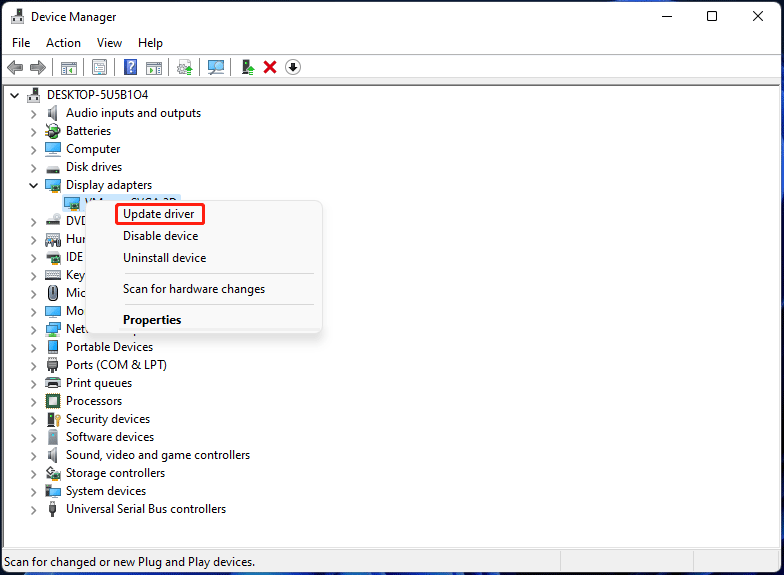The width and height of the screenshot is (784, 575).
Task: Click the Storage controllers icon
Action: coord(53,473)
